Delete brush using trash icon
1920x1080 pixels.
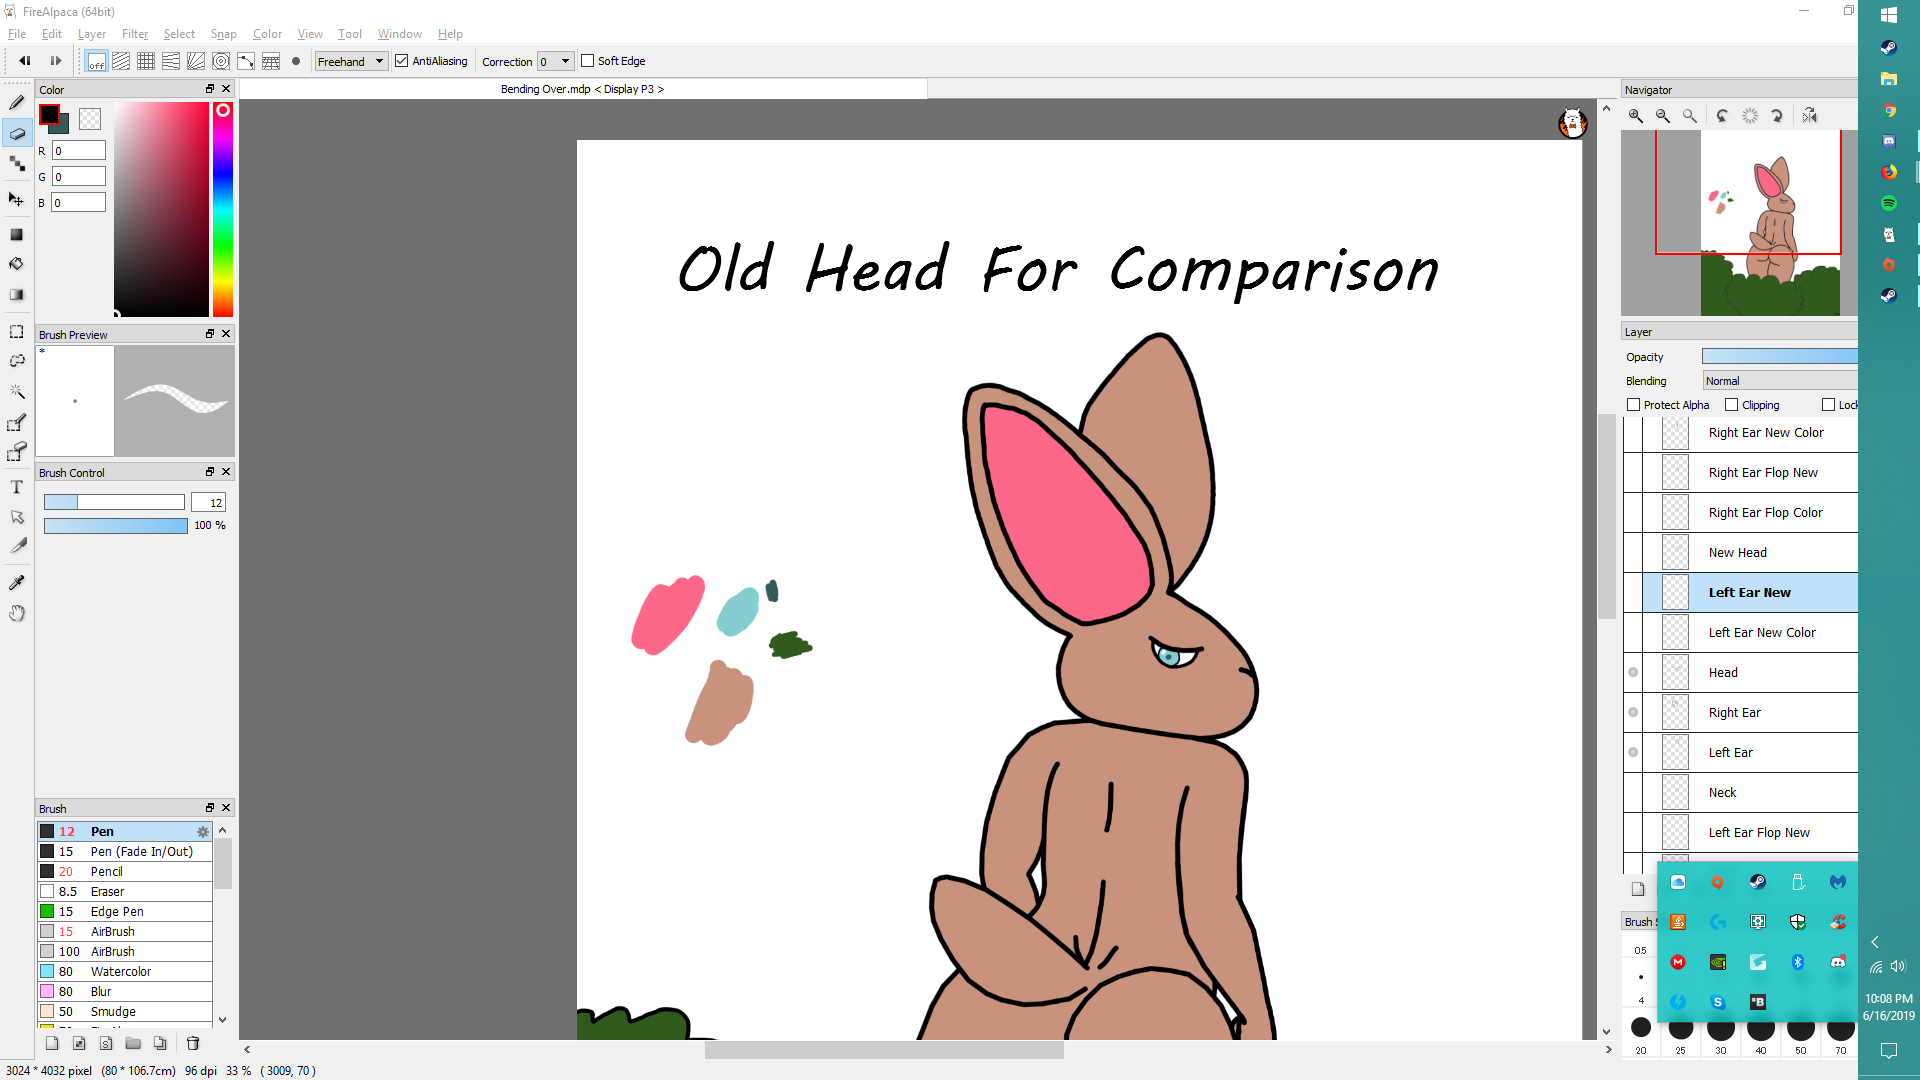[193, 1043]
